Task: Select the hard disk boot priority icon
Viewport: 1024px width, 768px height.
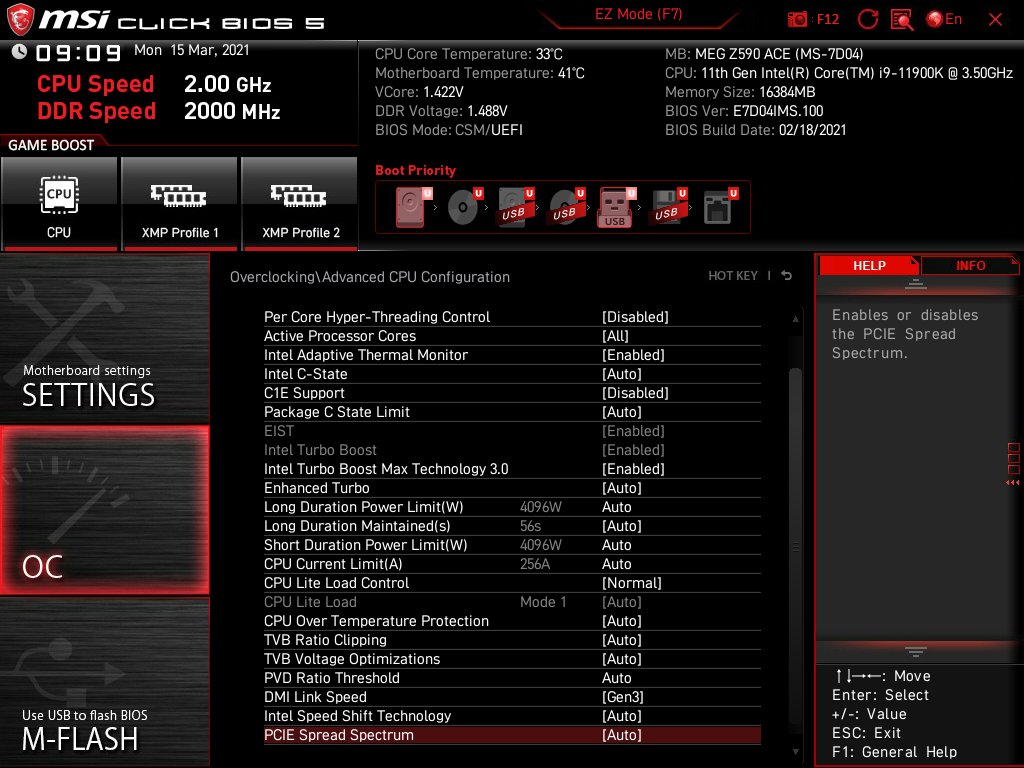Action: [412, 207]
